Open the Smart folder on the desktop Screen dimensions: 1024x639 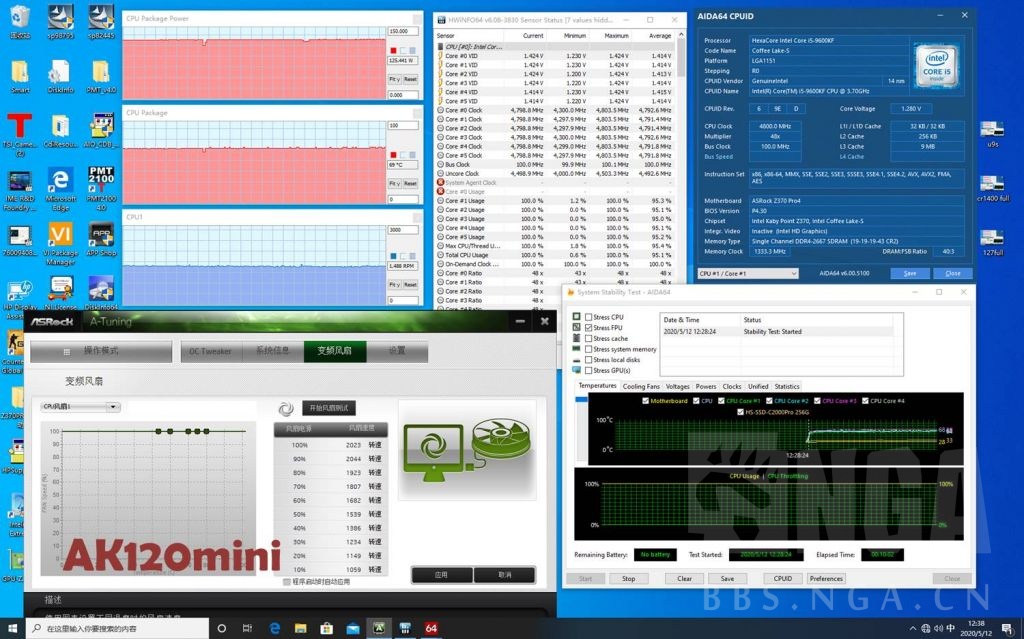[x=20, y=76]
